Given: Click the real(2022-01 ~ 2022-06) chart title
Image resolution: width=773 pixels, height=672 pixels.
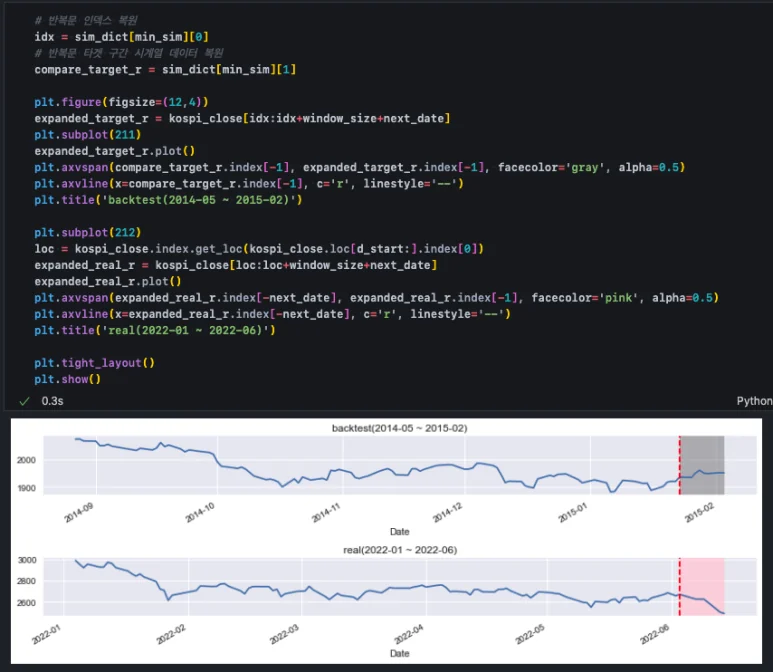Looking at the screenshot, I should [399, 551].
